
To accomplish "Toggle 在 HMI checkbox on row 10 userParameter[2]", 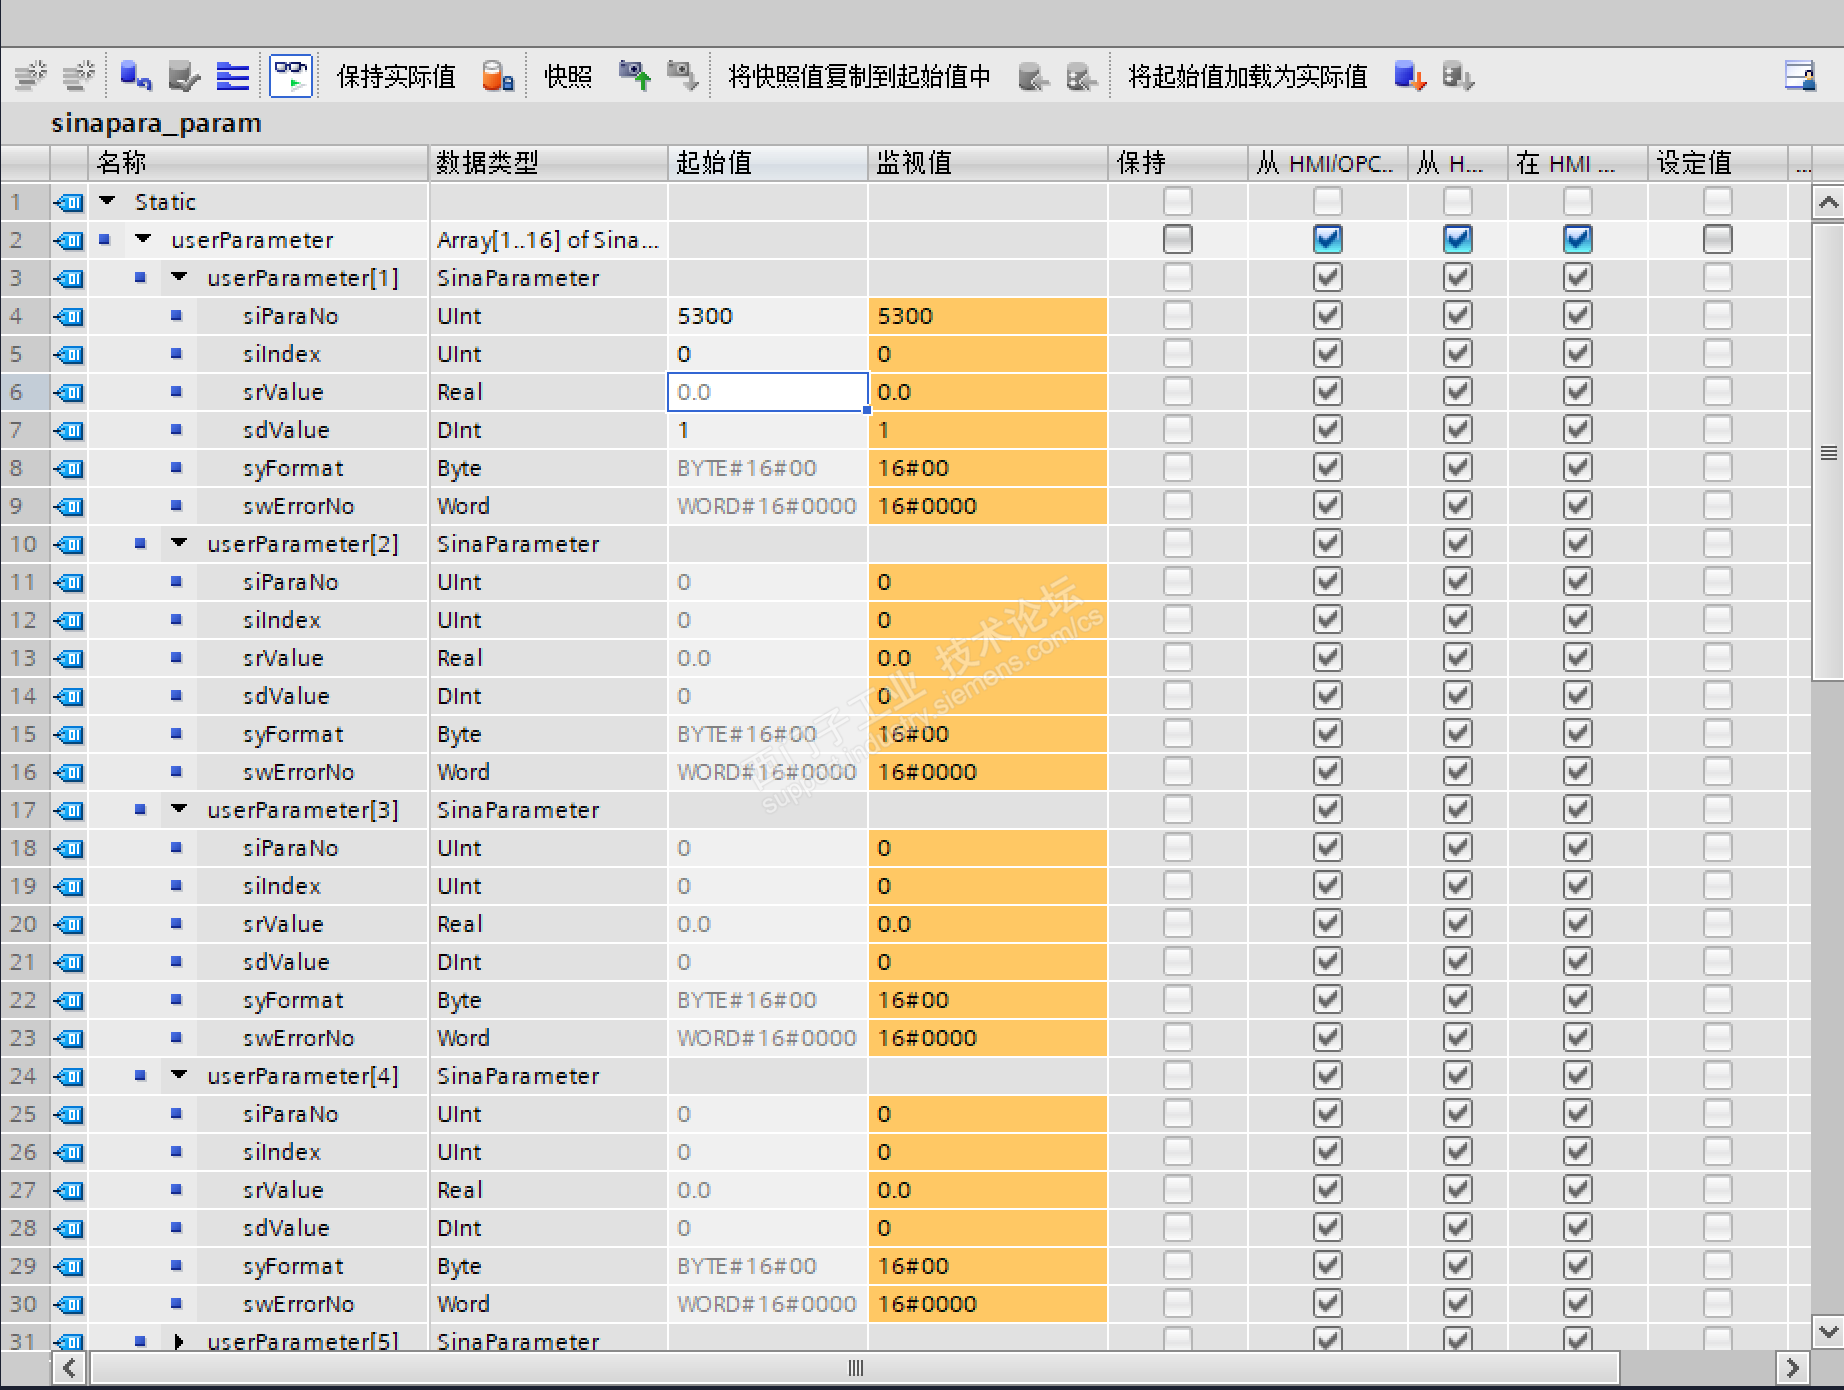I will [x=1578, y=544].
